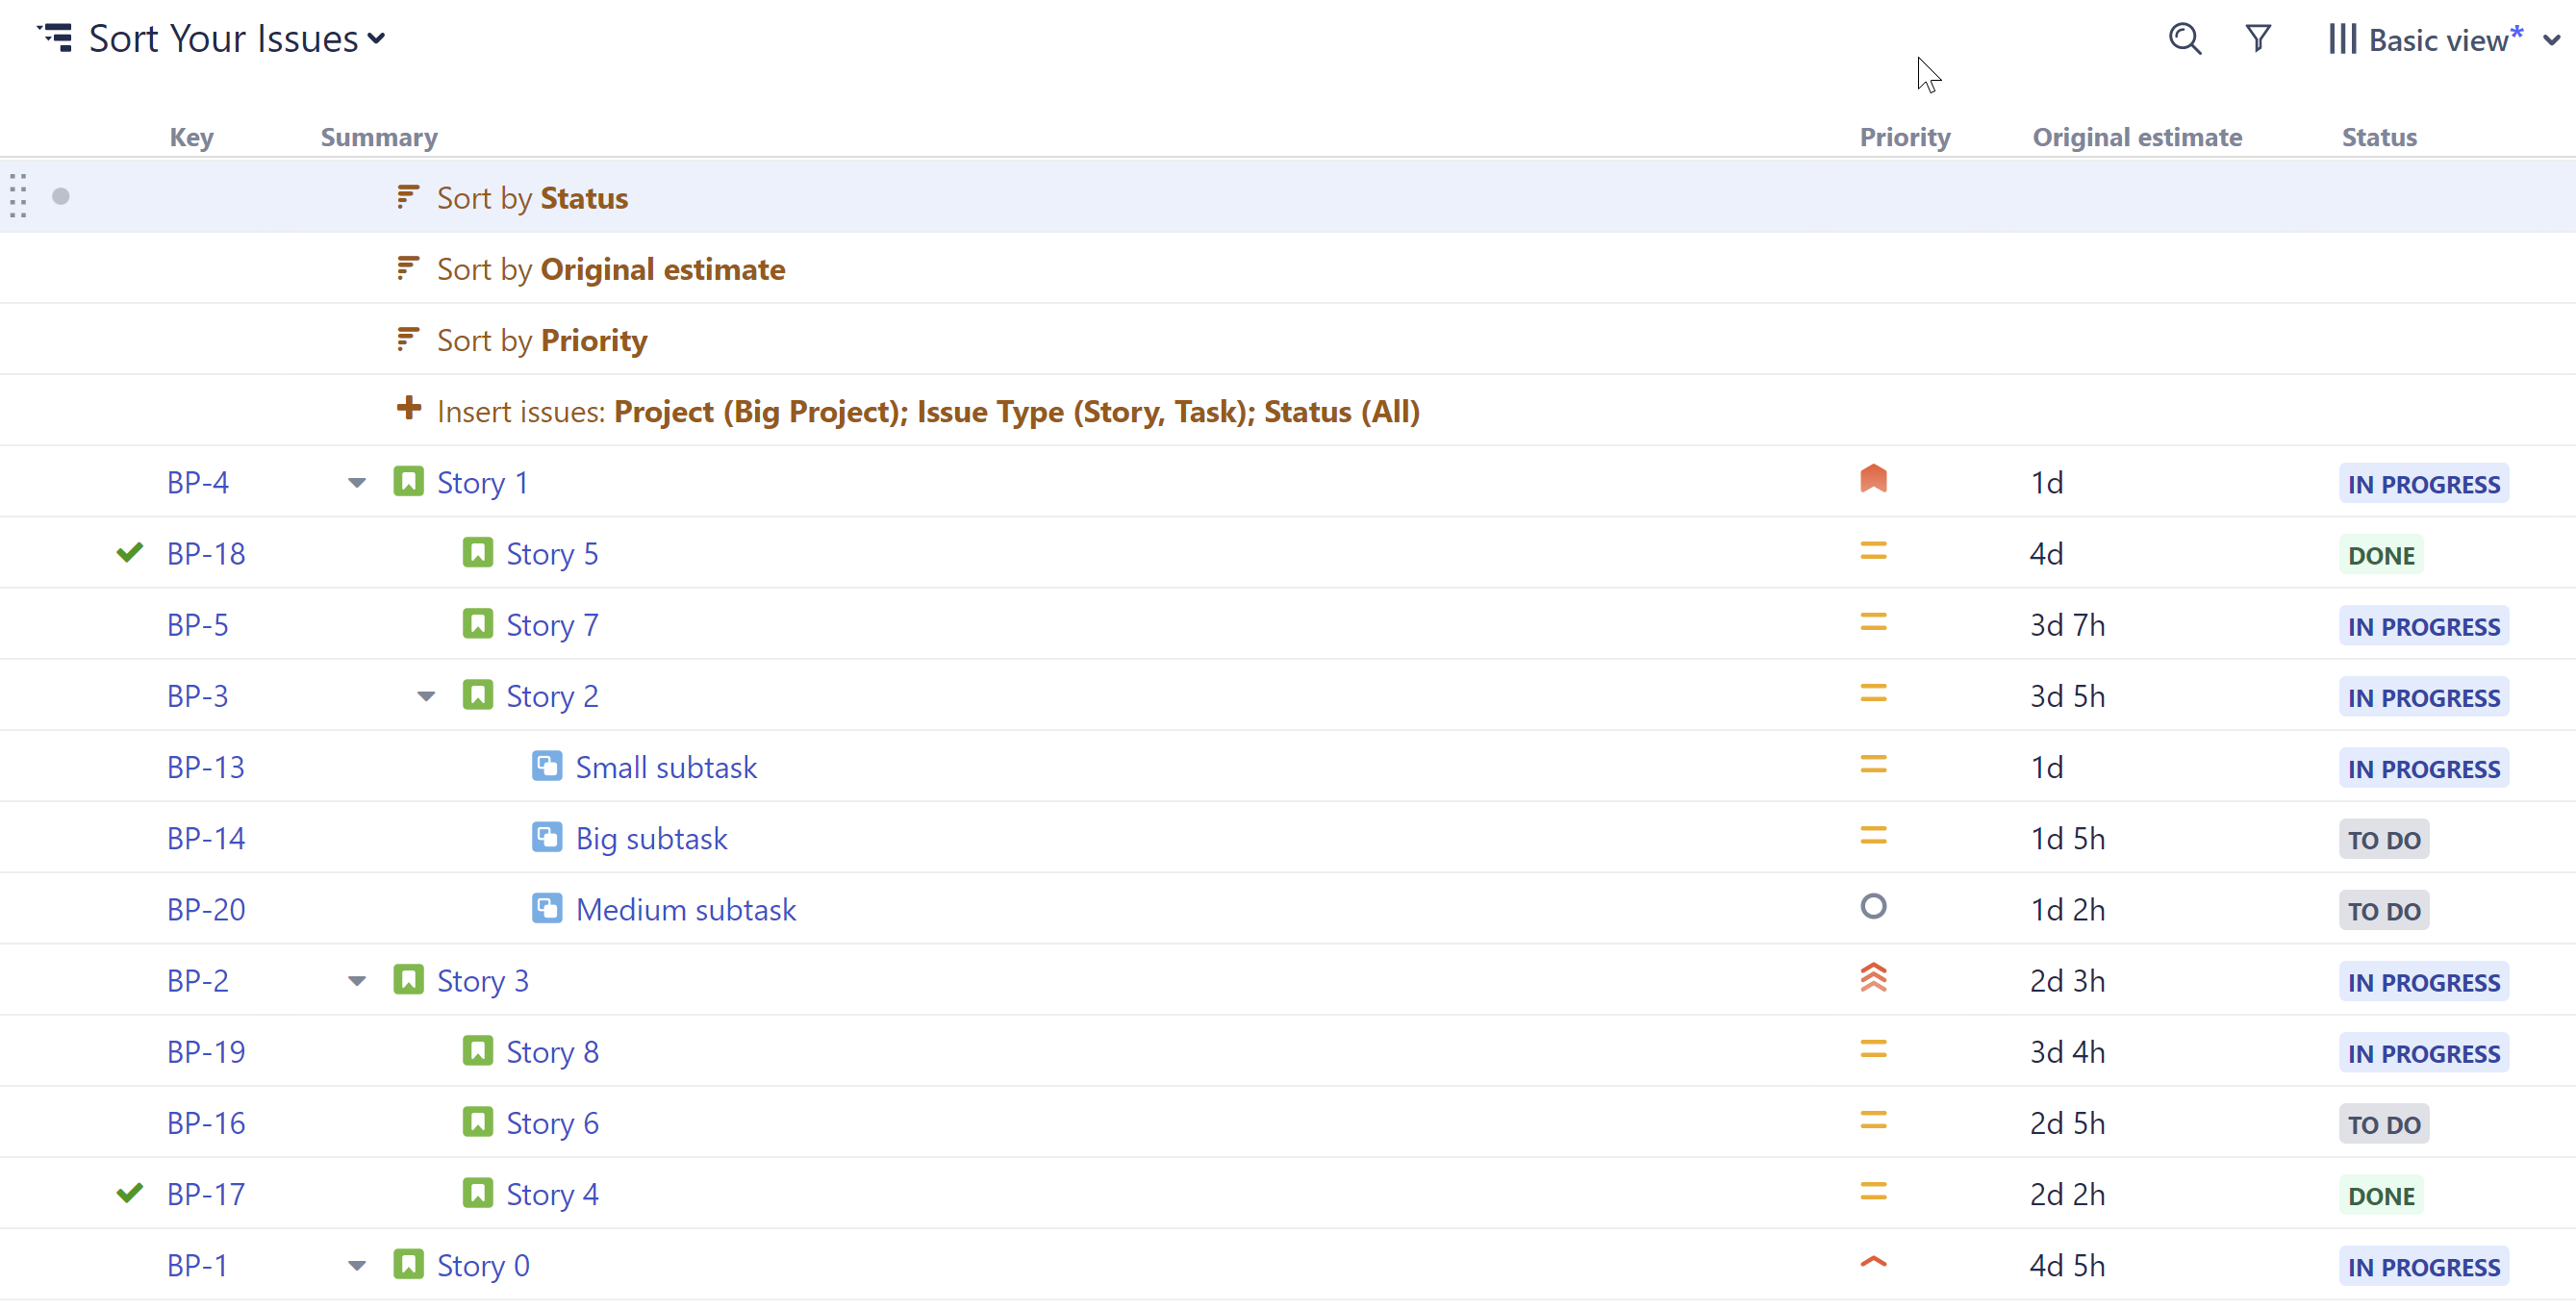Open the search magnifier icon
The height and width of the screenshot is (1310, 2576).
(2184, 39)
